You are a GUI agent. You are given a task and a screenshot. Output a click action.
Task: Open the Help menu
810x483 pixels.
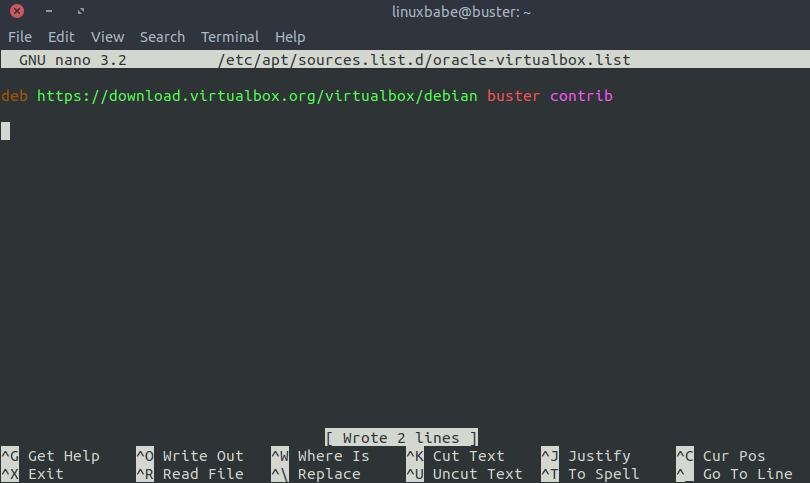[x=290, y=37]
